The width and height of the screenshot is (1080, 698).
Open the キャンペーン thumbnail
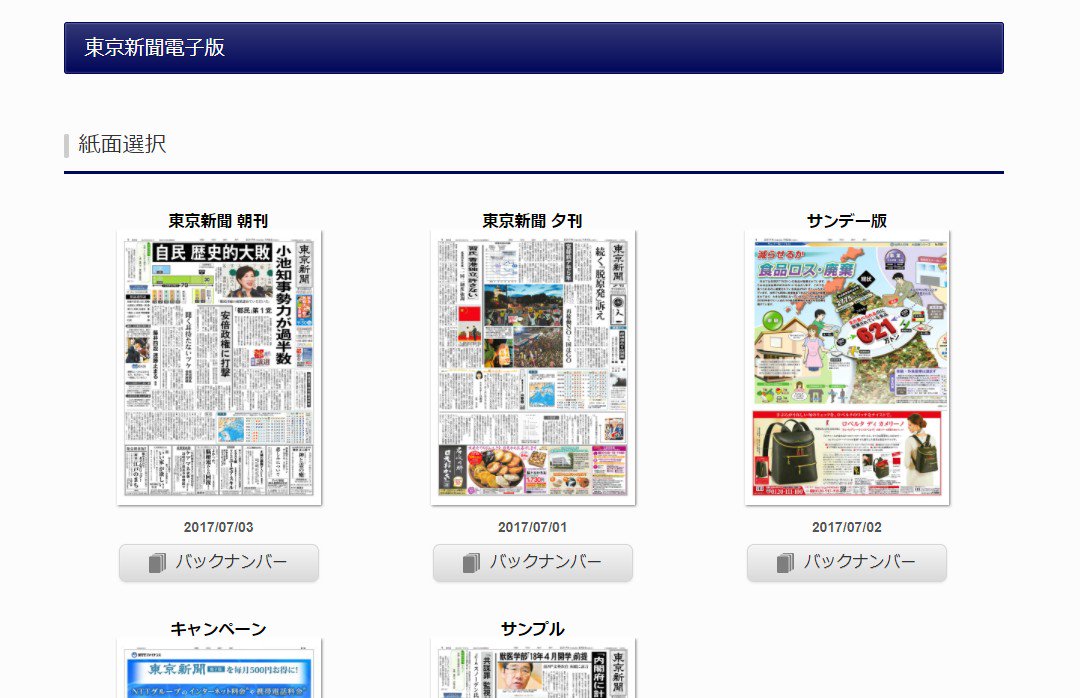pos(219,668)
